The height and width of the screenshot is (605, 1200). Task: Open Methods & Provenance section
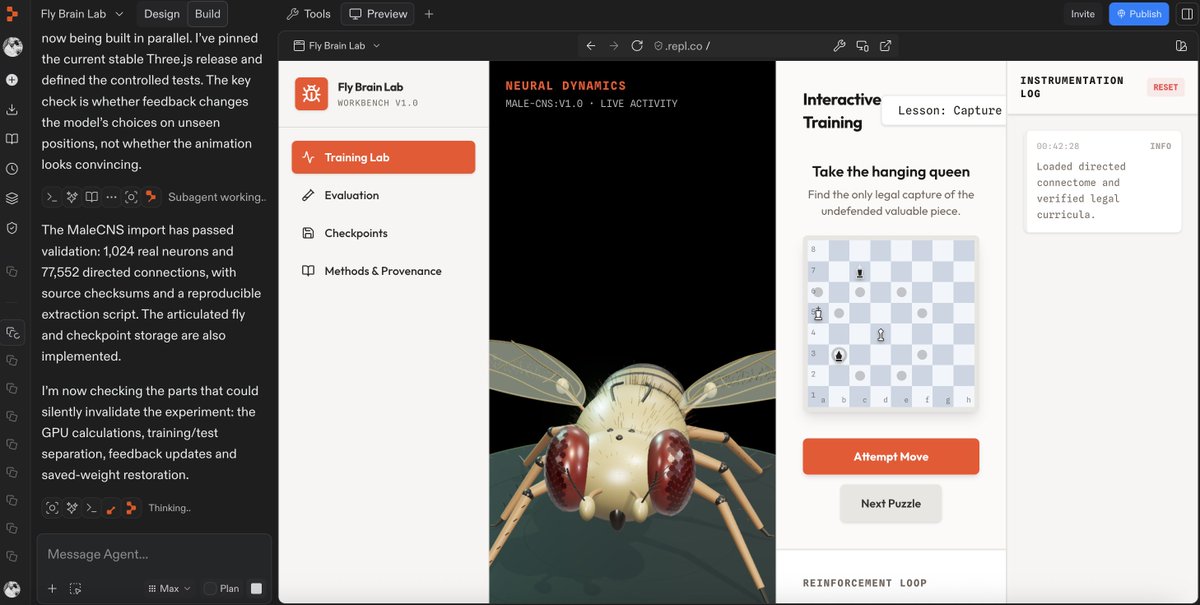click(383, 271)
